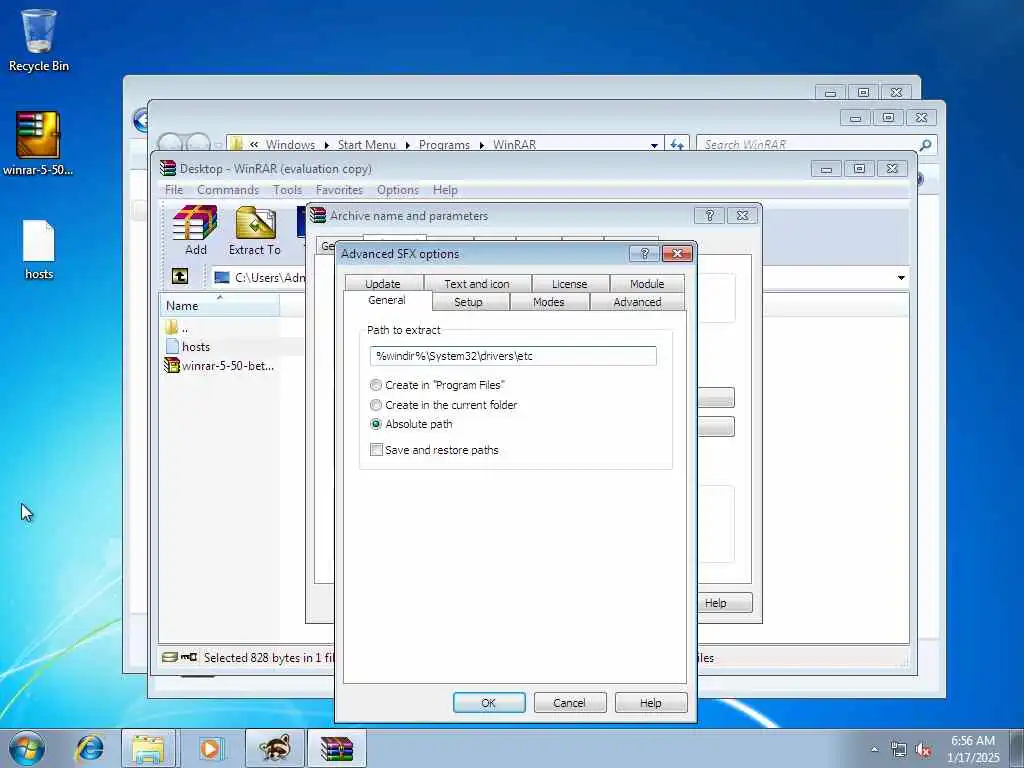Open the Favorites menu
This screenshot has height=768, width=1024.
pyautogui.click(x=339, y=189)
